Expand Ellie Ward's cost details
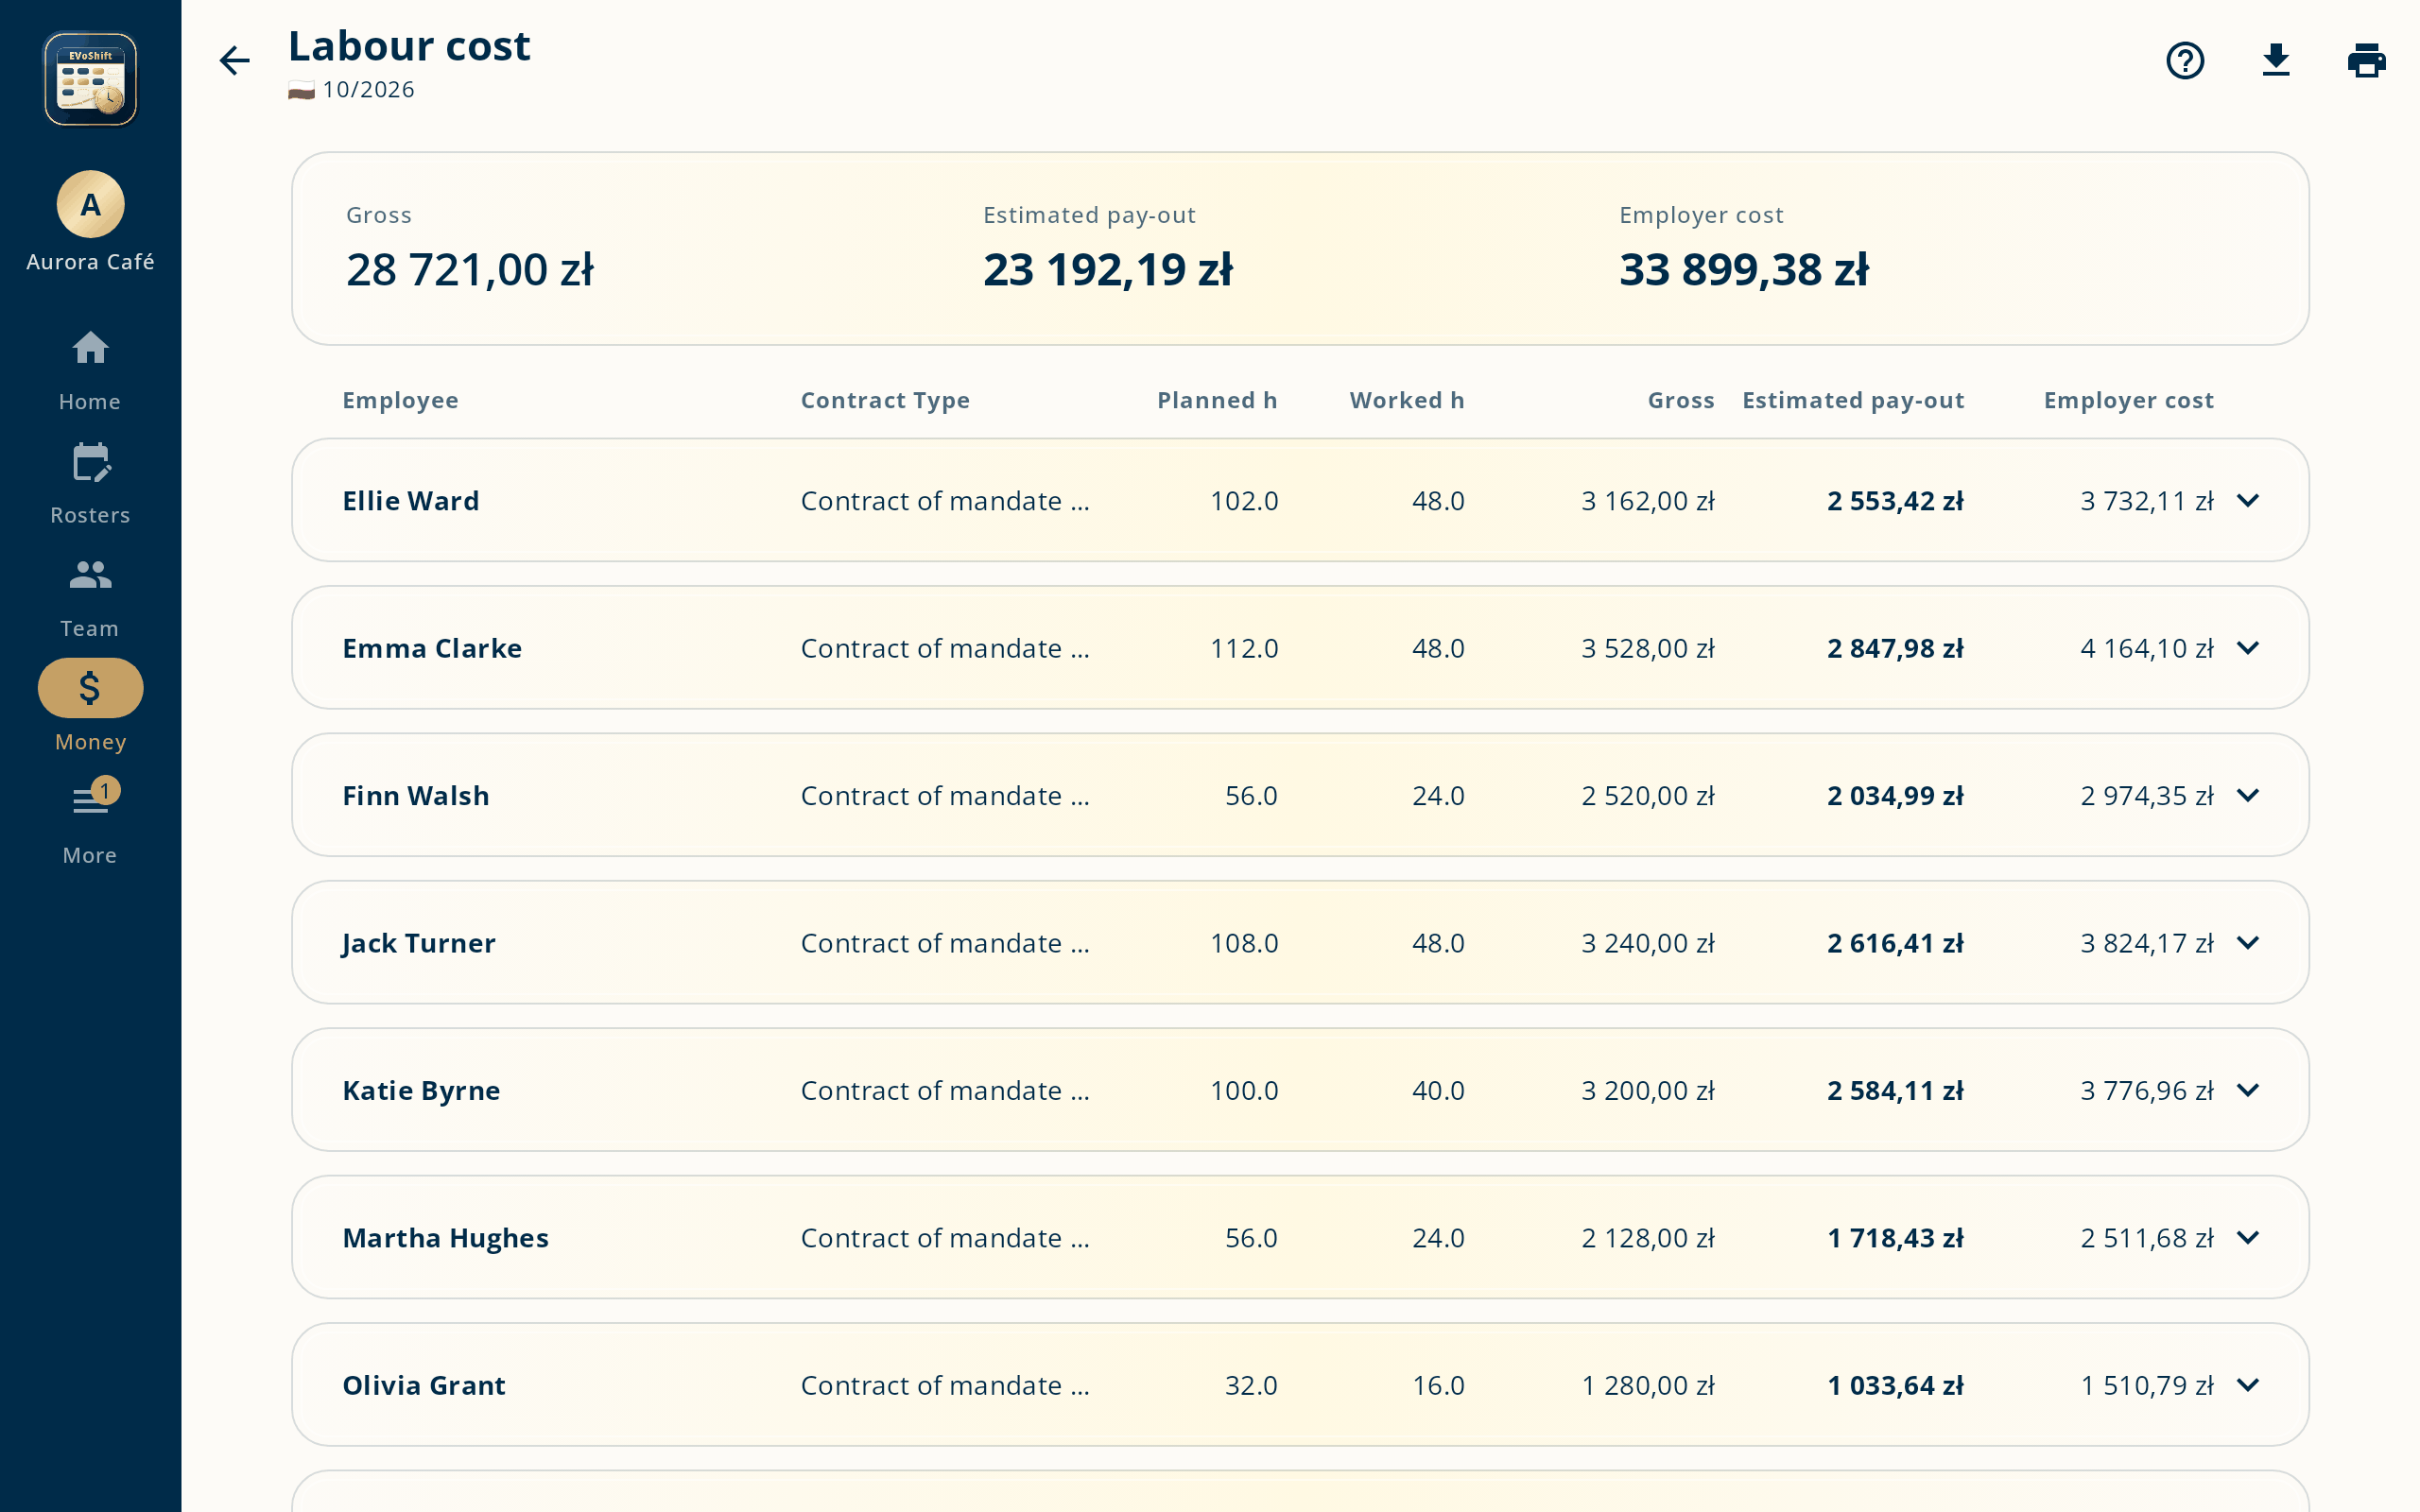 tap(2248, 500)
